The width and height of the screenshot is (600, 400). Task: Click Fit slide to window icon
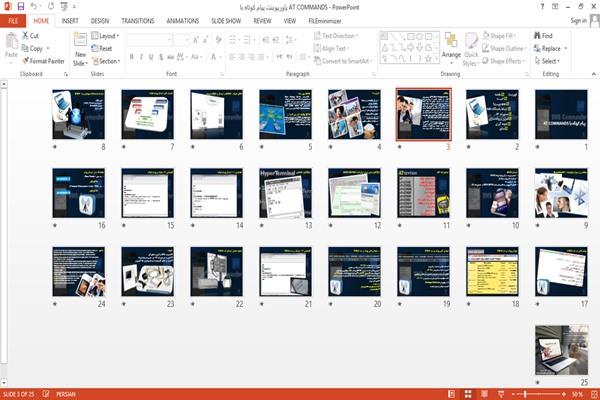[x=594, y=394]
